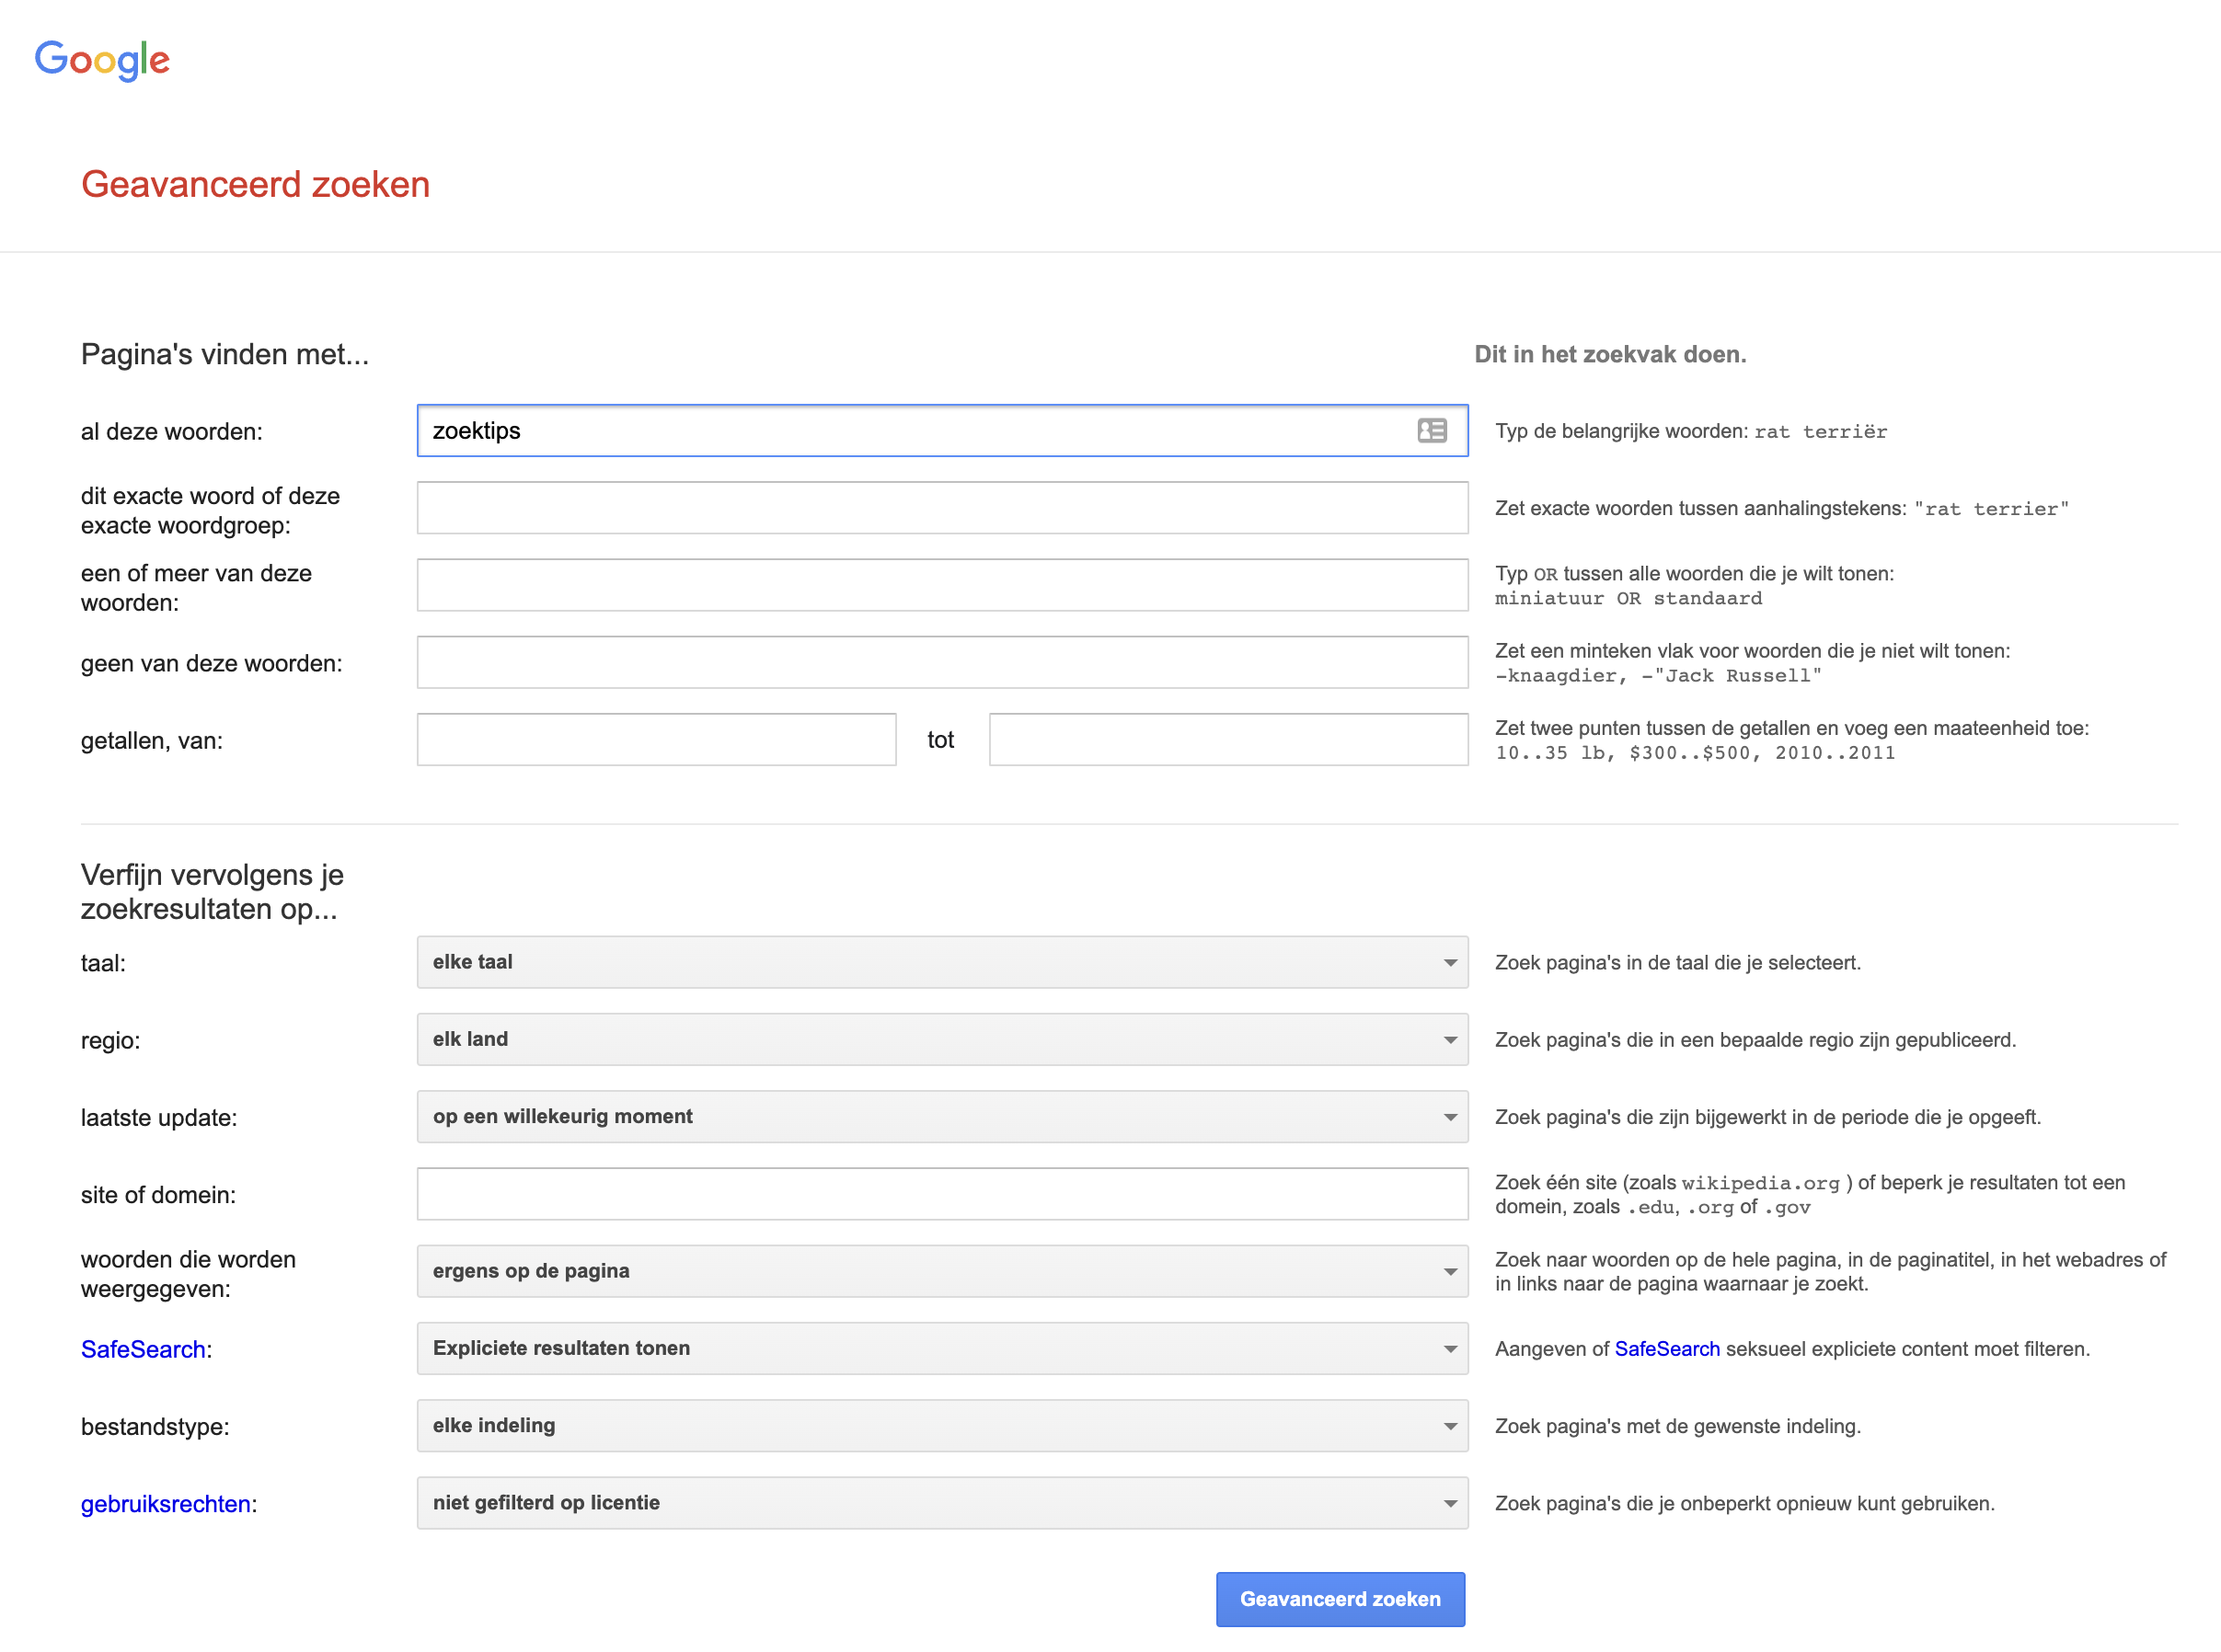Click the exacte woordgroep input field
Screen dimensions: 2221x1652
(x=941, y=508)
